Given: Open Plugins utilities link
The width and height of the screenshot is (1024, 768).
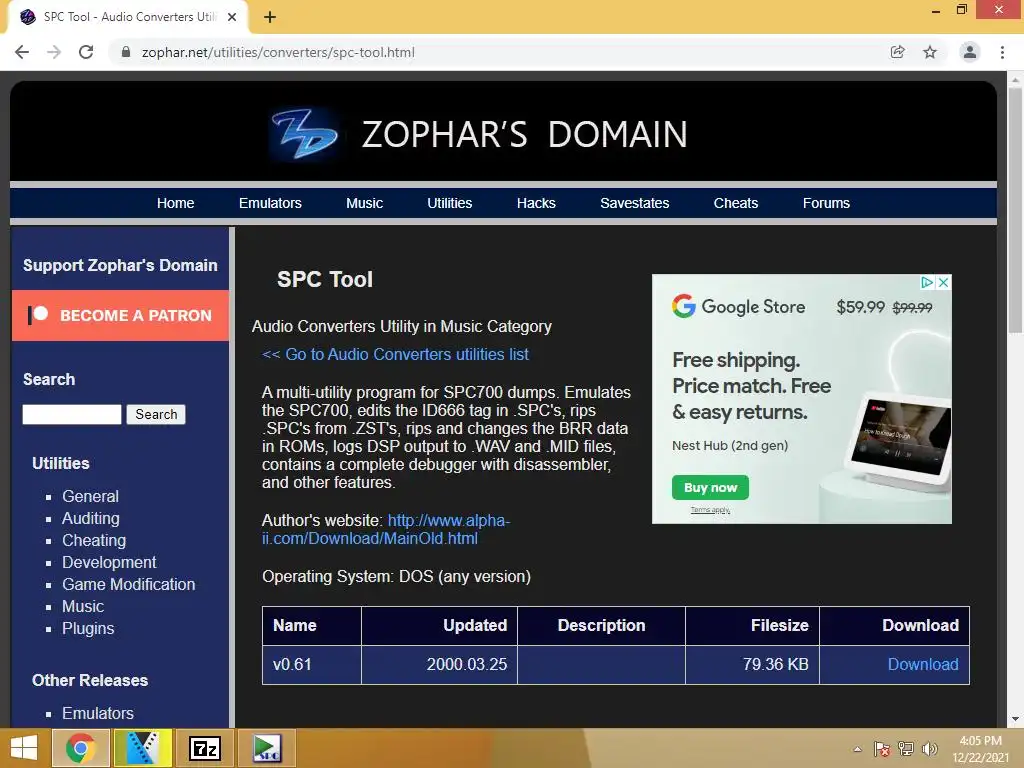Looking at the screenshot, I should pyautogui.click(x=88, y=629).
